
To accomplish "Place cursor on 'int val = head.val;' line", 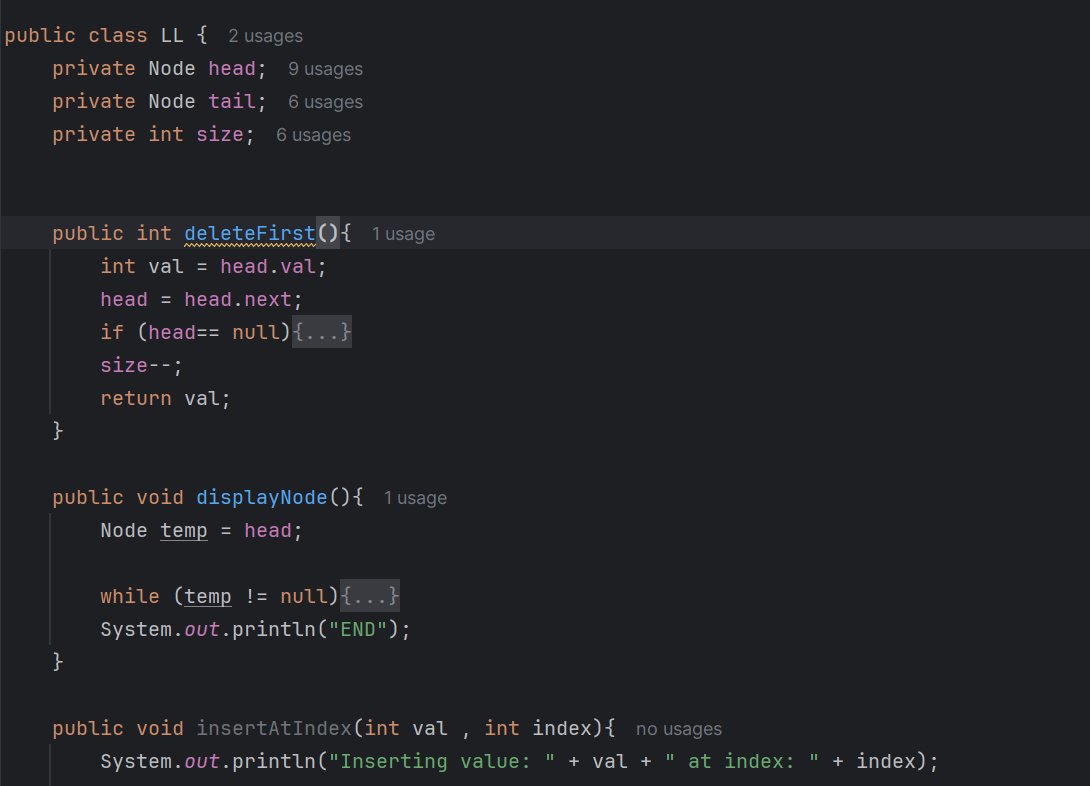I will coord(213,267).
